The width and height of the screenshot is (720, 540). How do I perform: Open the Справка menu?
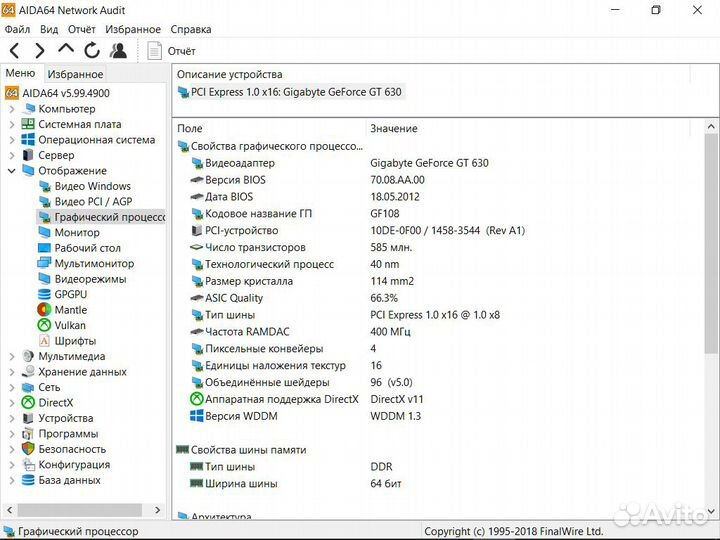191,29
